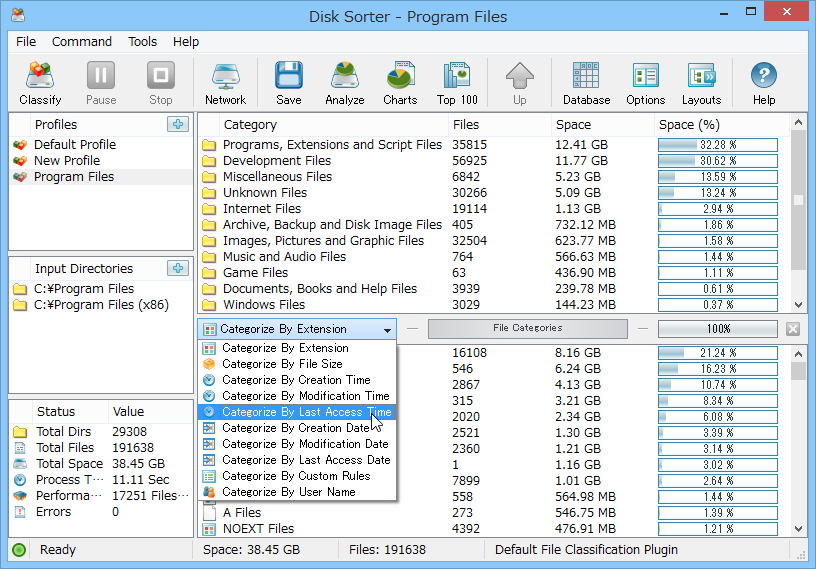Image resolution: width=816 pixels, height=569 pixels.
Task: Choose Categorize By Last Access Date option
Action: (x=297, y=460)
